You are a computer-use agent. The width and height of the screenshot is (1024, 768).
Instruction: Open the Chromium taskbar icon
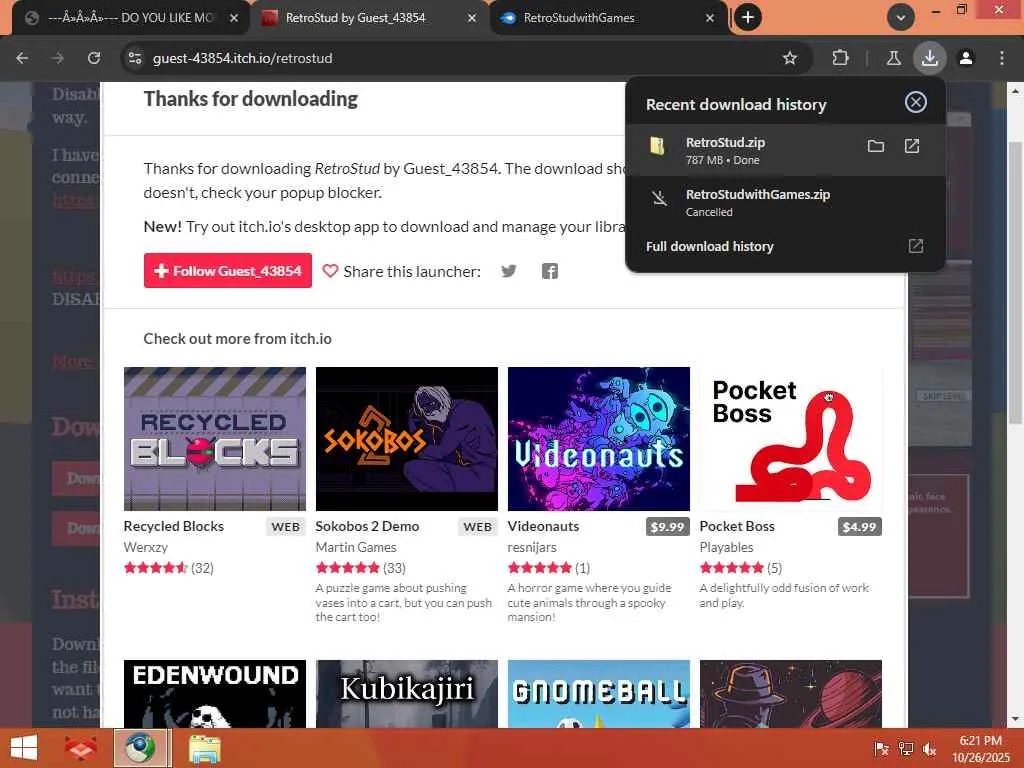[x=140, y=748]
